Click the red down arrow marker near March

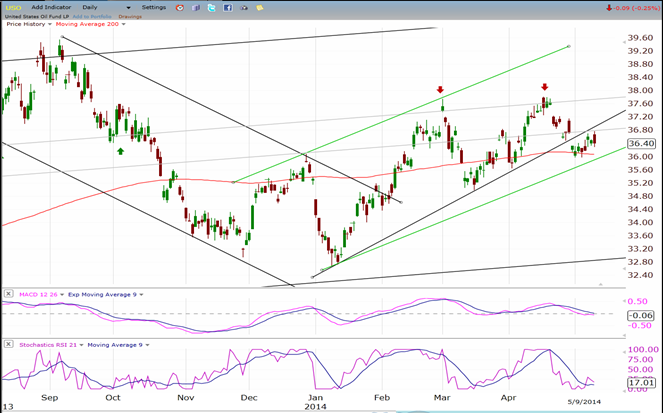(440, 90)
